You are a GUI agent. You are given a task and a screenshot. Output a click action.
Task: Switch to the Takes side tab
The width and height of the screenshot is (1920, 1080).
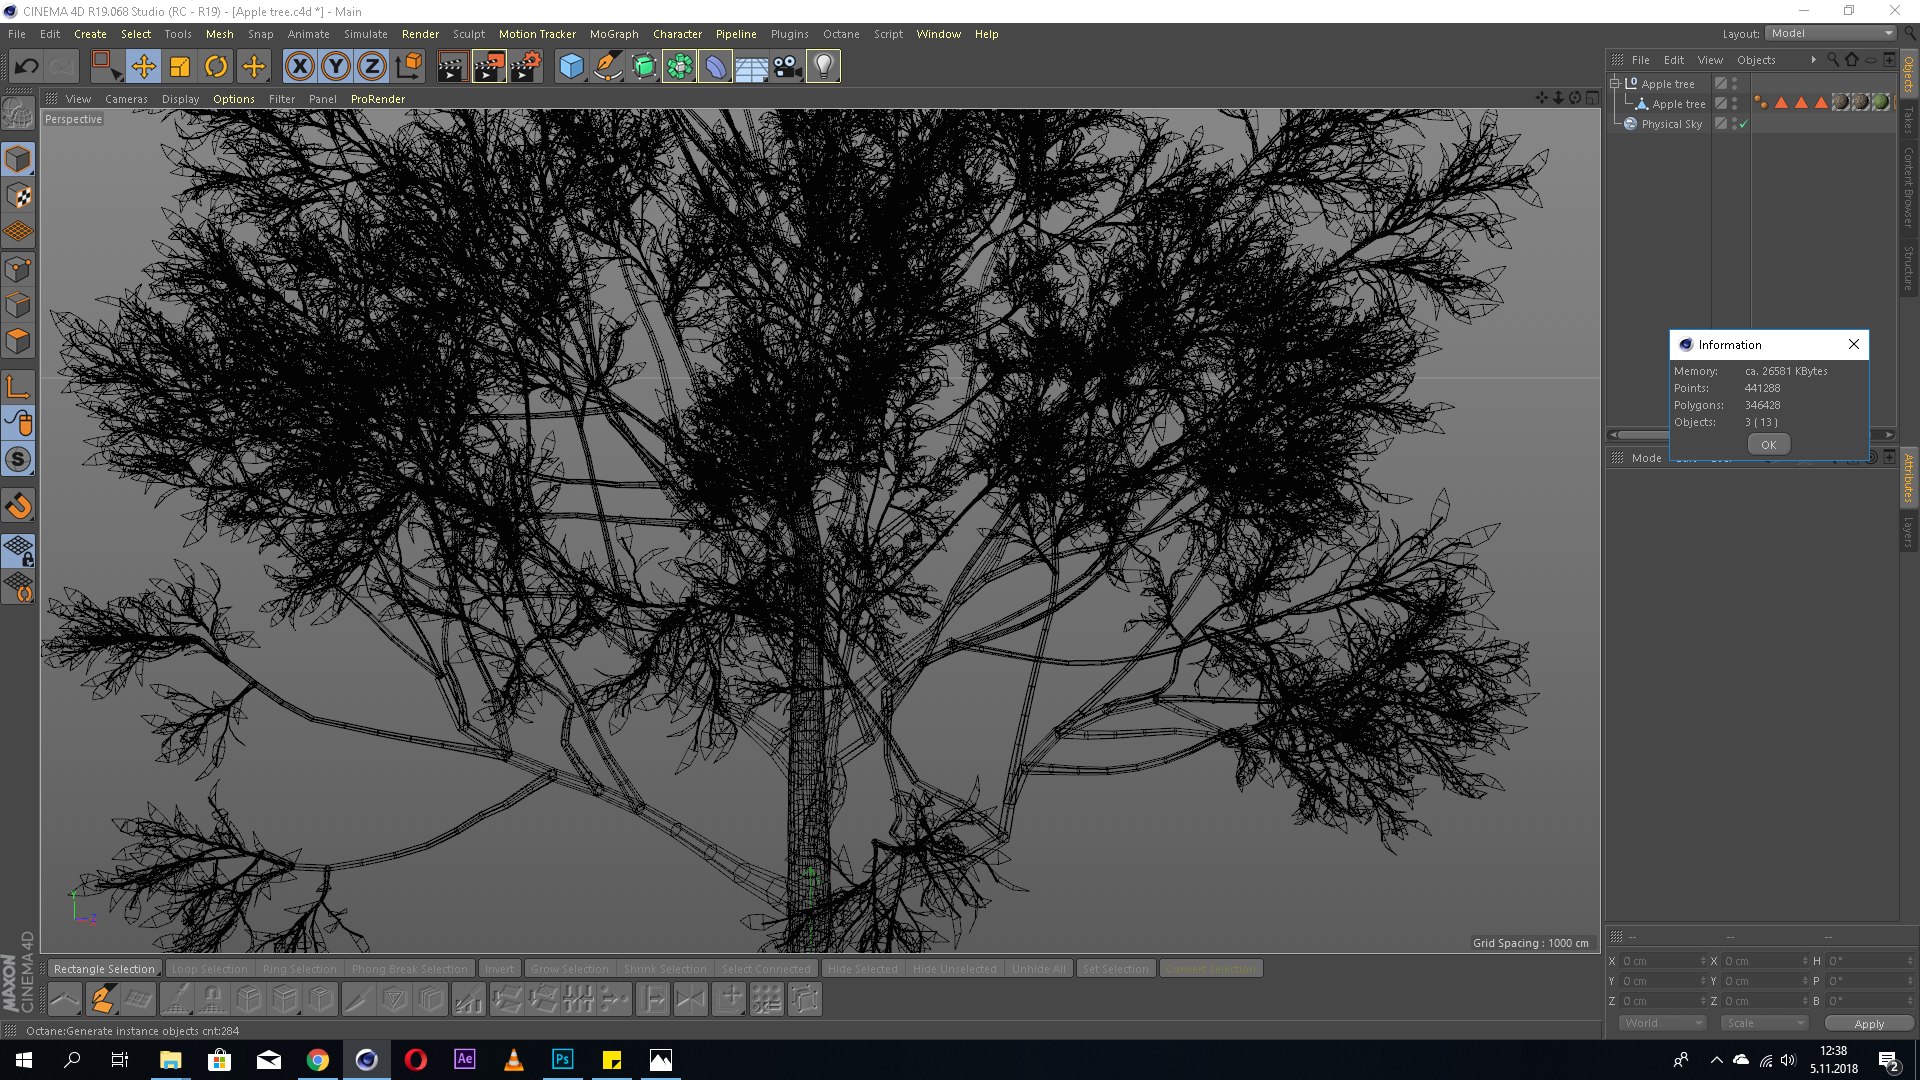(1908, 120)
